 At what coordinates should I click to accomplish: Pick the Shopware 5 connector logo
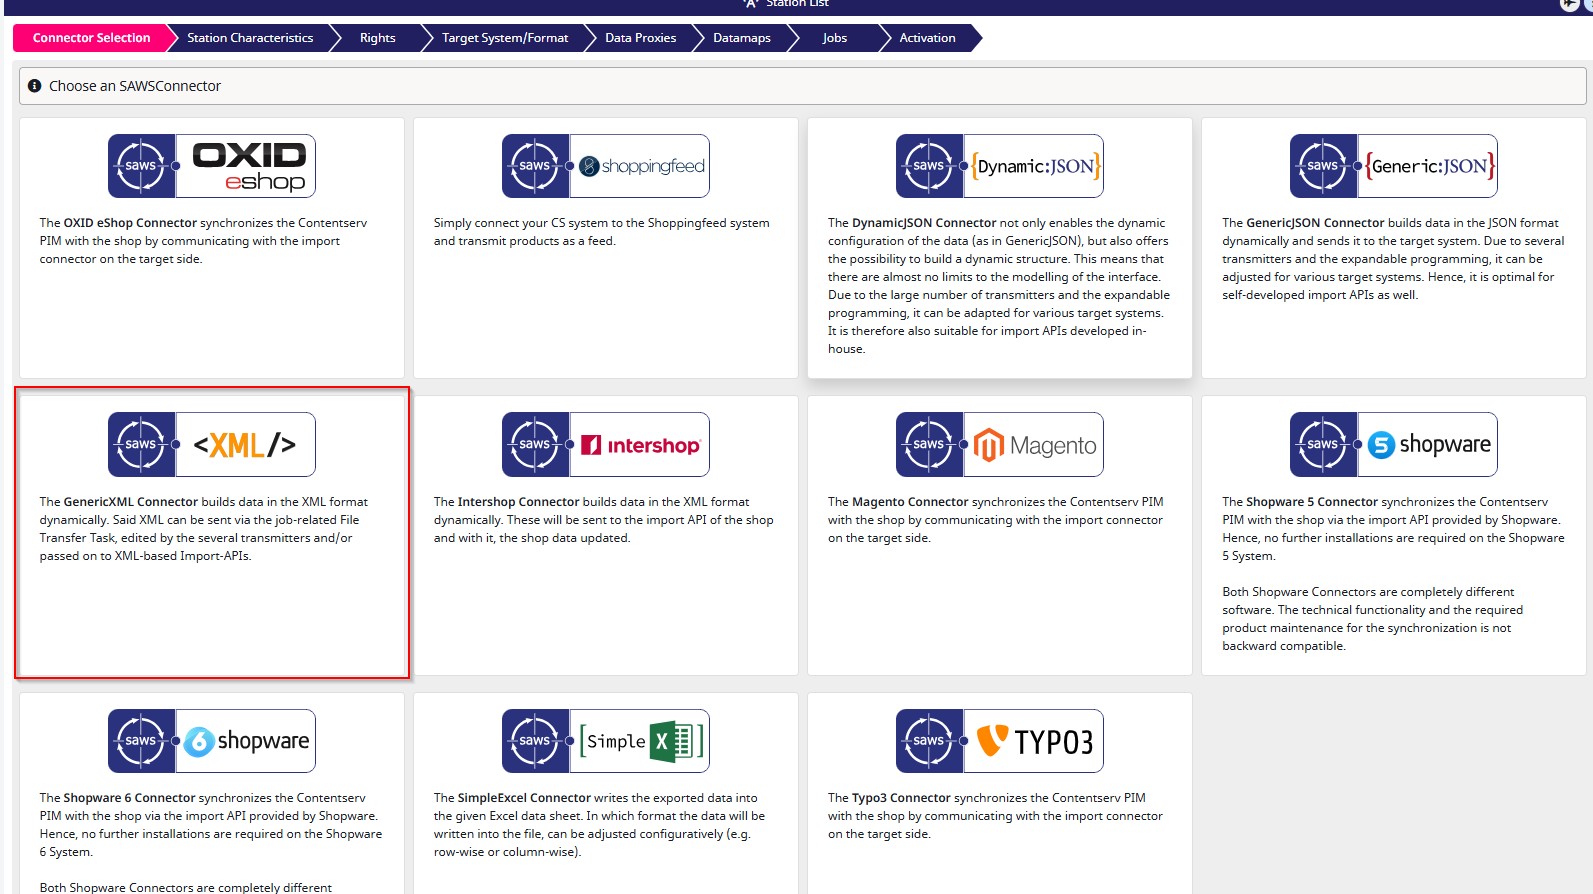(x=1394, y=444)
